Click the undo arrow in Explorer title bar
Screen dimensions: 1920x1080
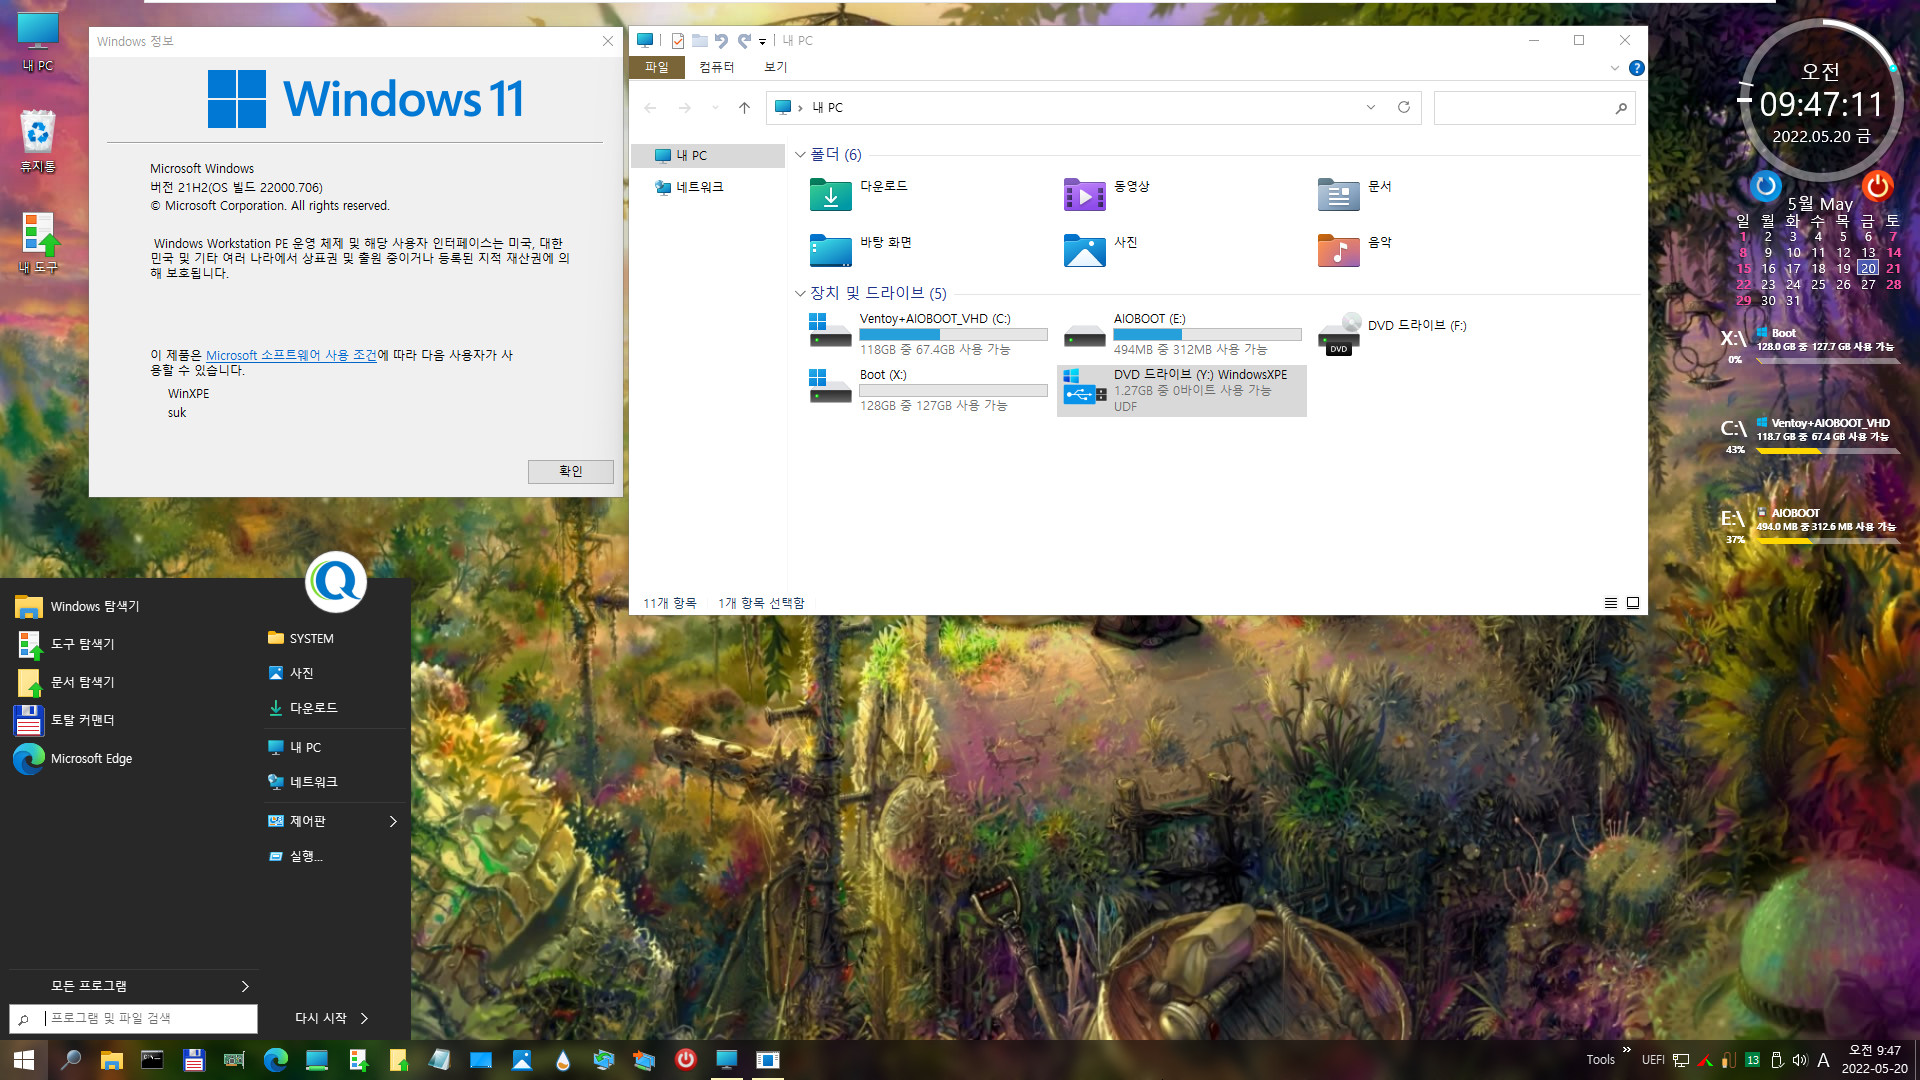click(x=721, y=41)
